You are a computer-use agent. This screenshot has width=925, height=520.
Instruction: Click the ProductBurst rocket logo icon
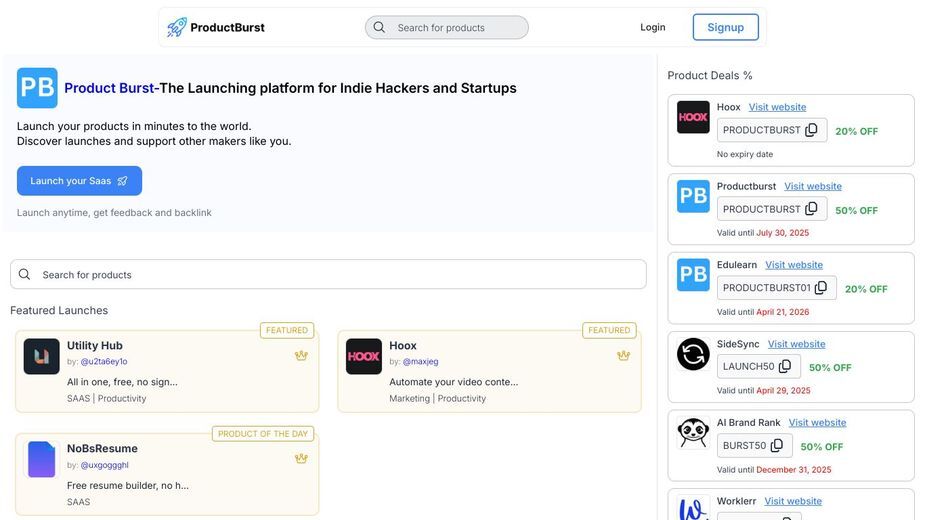[x=176, y=27]
